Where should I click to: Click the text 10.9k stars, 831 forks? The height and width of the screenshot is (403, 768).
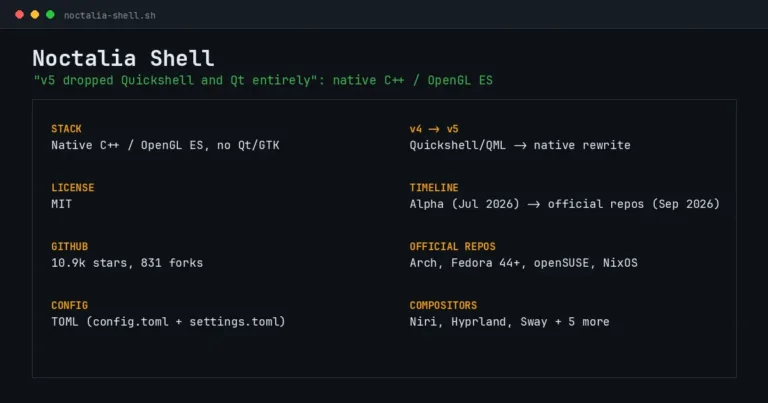(x=127, y=263)
